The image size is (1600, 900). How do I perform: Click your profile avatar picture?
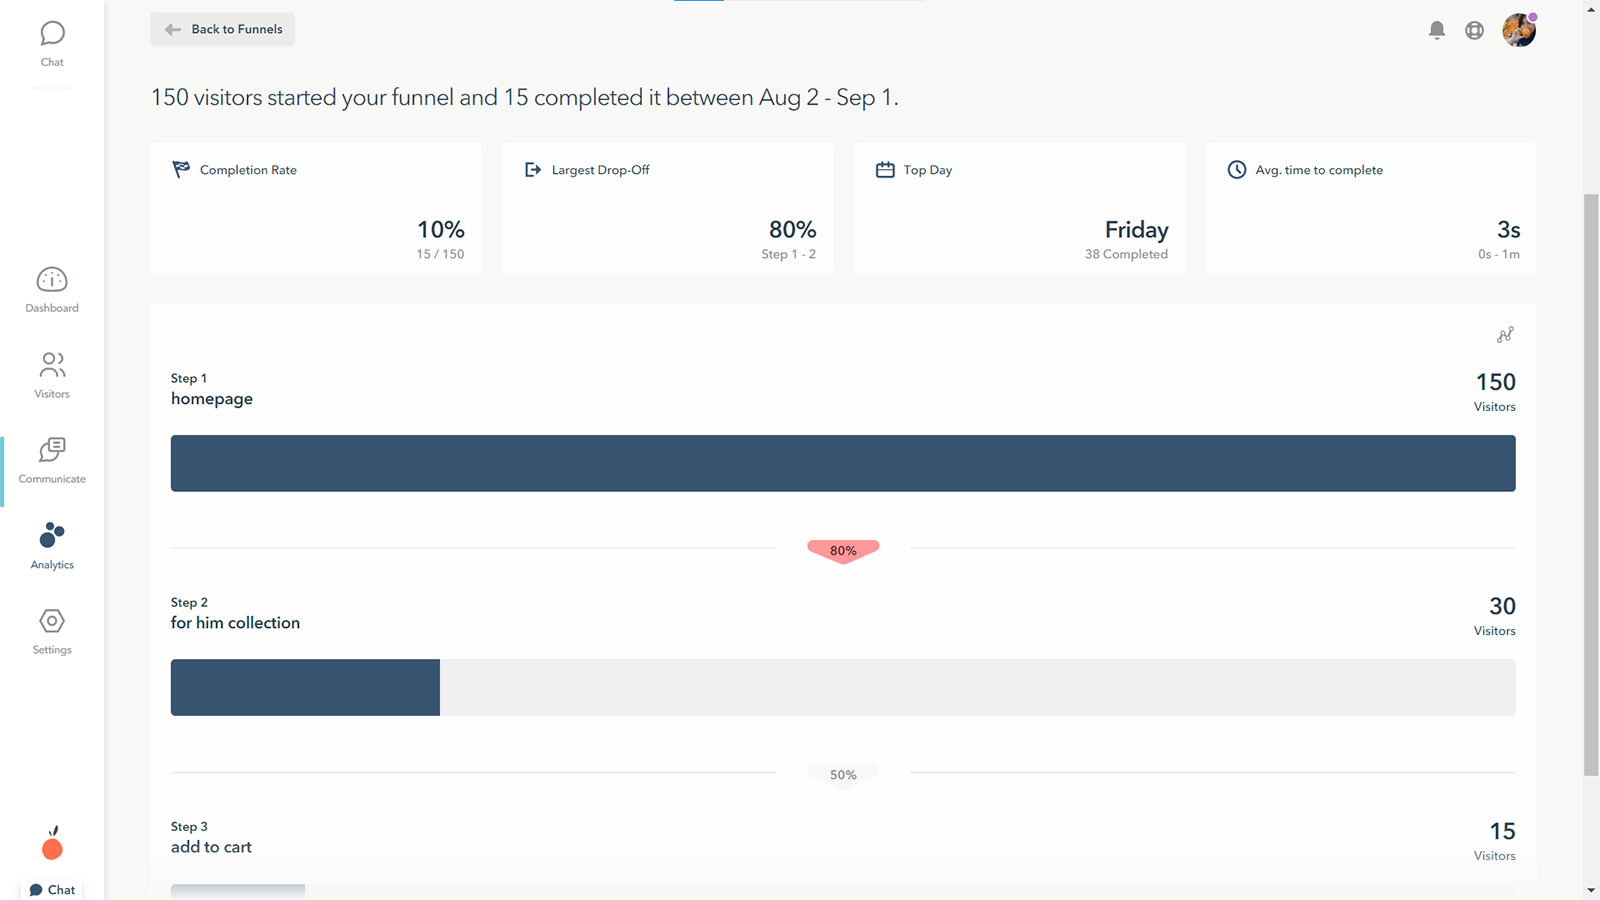coord(1519,30)
